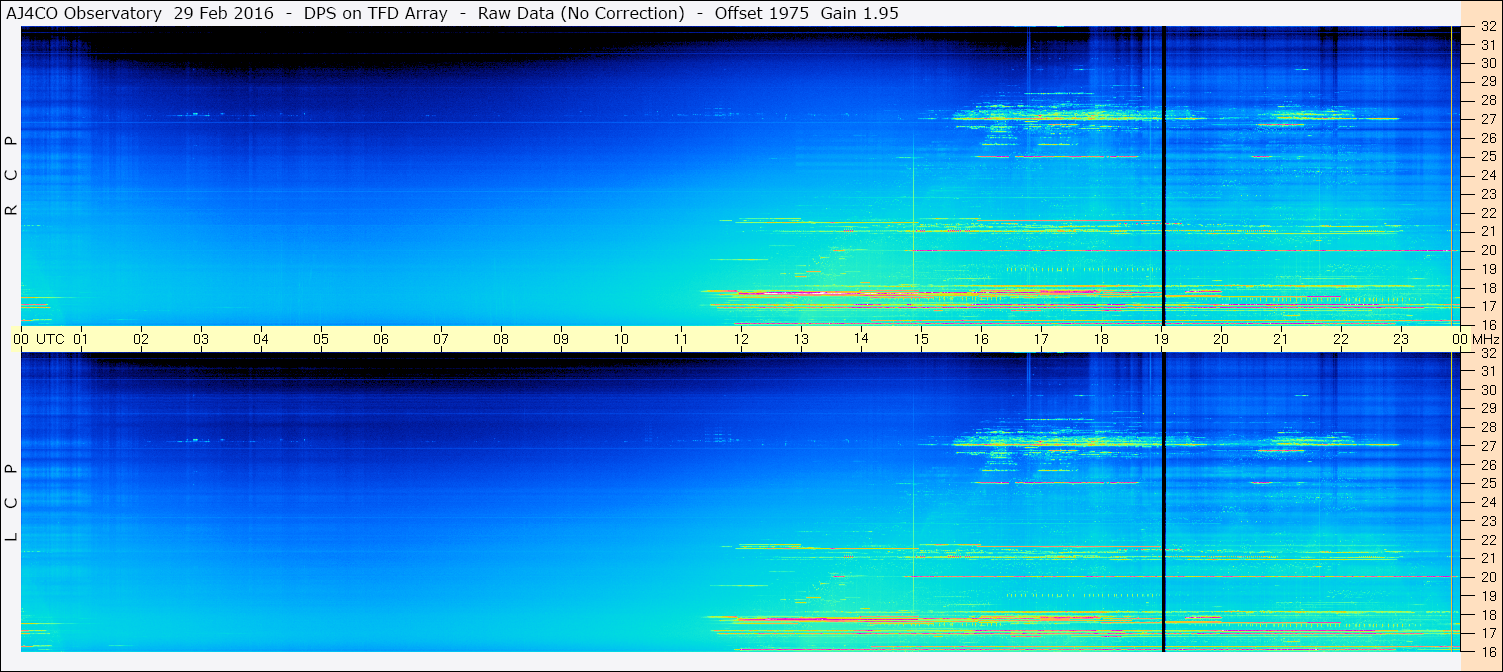Image resolution: width=1503 pixels, height=672 pixels.
Task: Select hour 16 on the time axis
Action: [981, 339]
